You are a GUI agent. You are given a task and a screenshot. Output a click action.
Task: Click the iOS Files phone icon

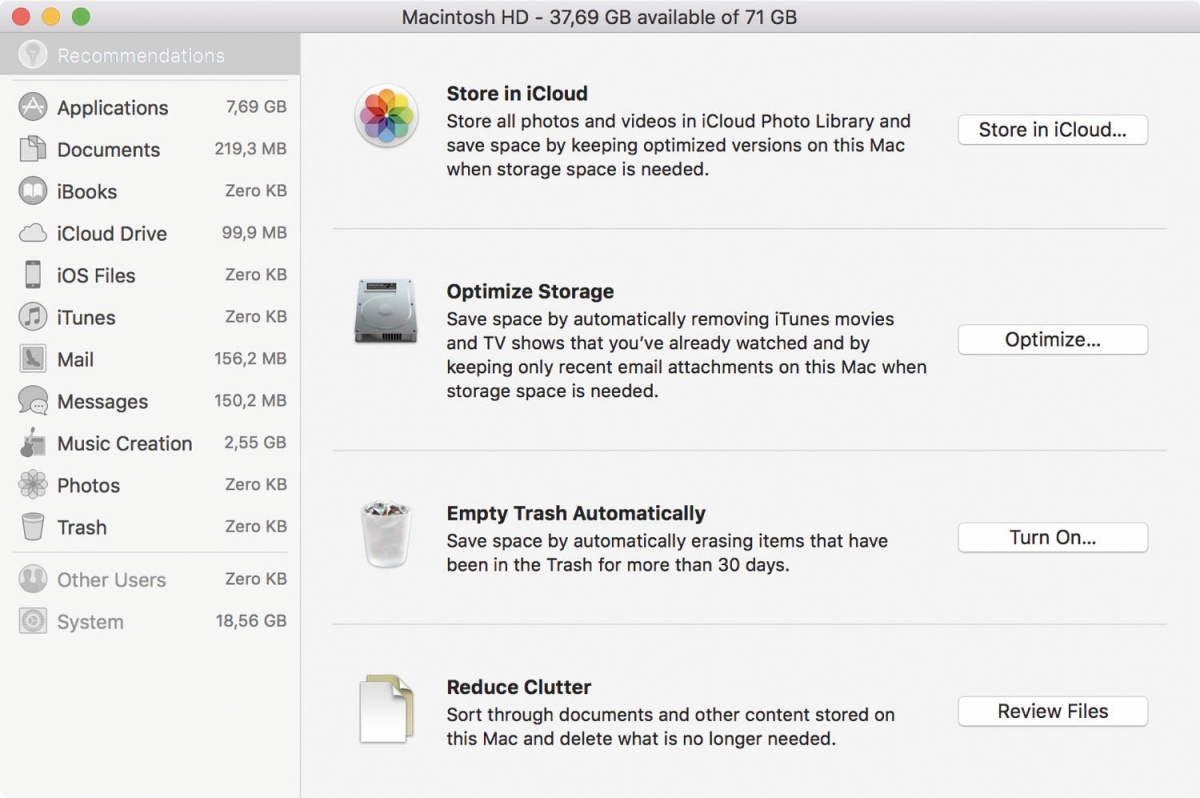coord(34,275)
